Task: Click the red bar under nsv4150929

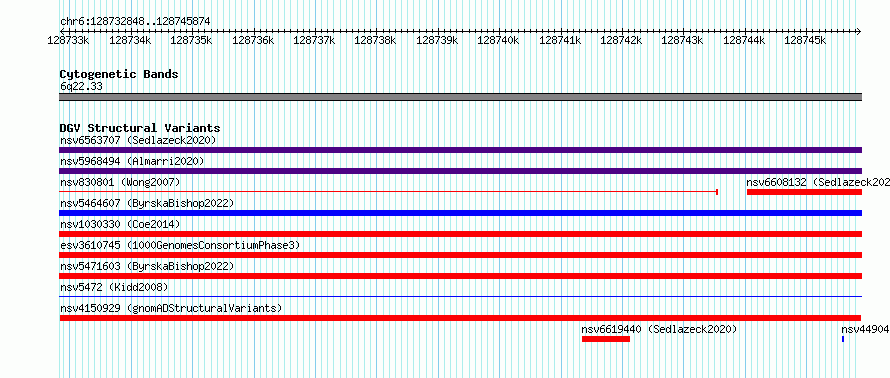Action: pos(460,318)
